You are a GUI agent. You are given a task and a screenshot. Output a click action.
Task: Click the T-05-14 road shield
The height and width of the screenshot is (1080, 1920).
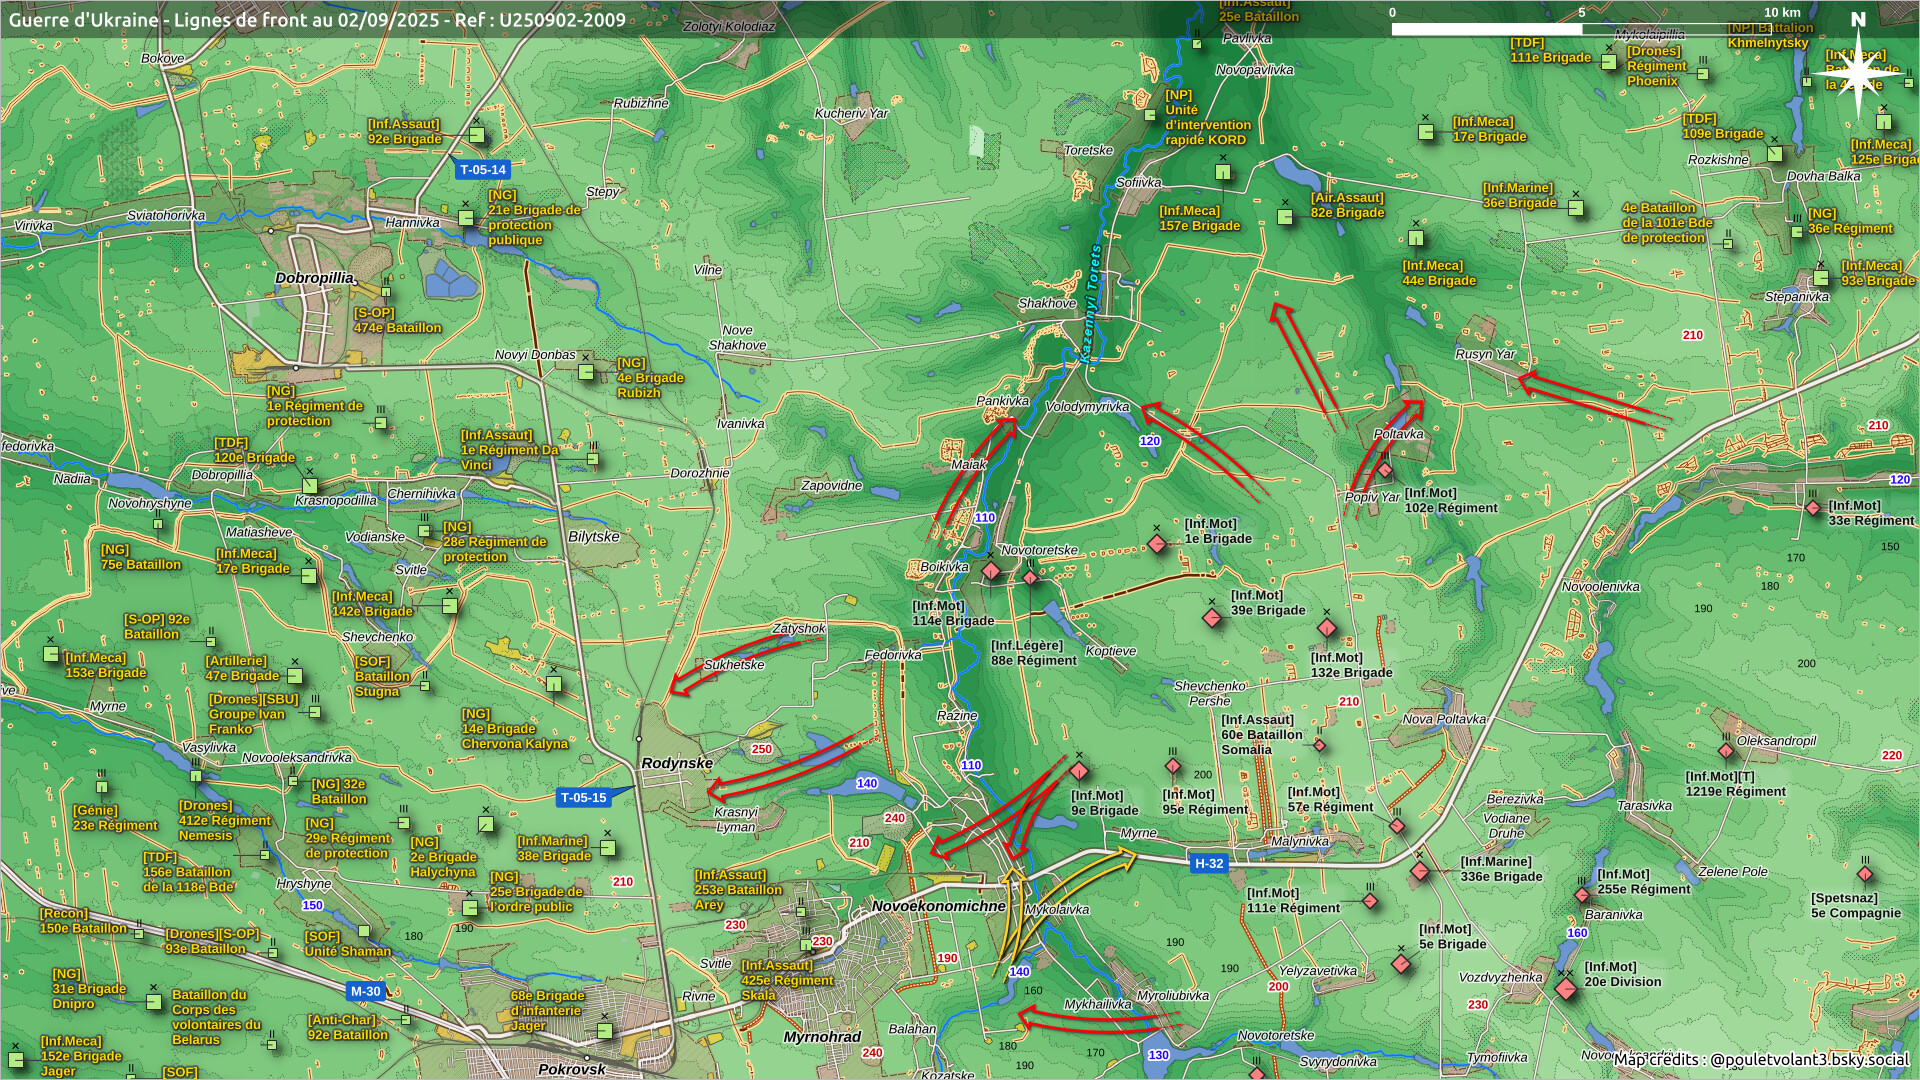pyautogui.click(x=483, y=170)
